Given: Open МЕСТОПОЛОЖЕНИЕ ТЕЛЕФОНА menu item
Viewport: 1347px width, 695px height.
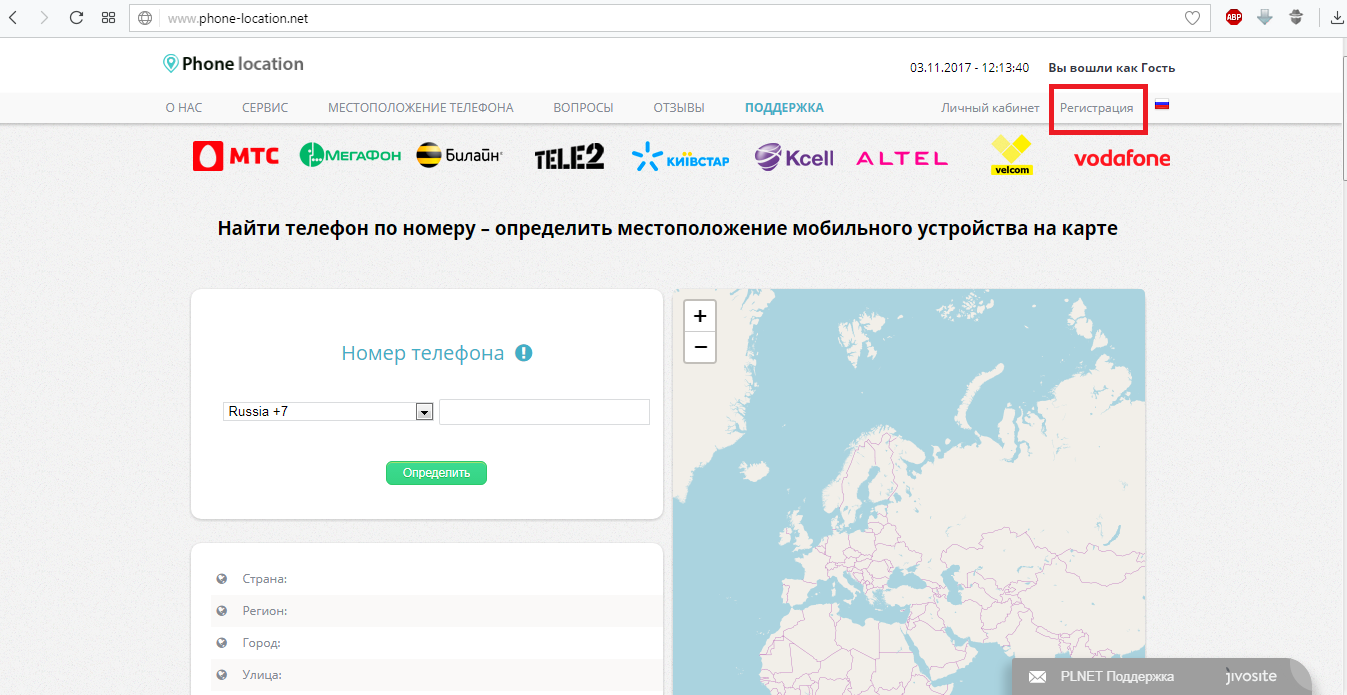Looking at the screenshot, I should [421, 108].
